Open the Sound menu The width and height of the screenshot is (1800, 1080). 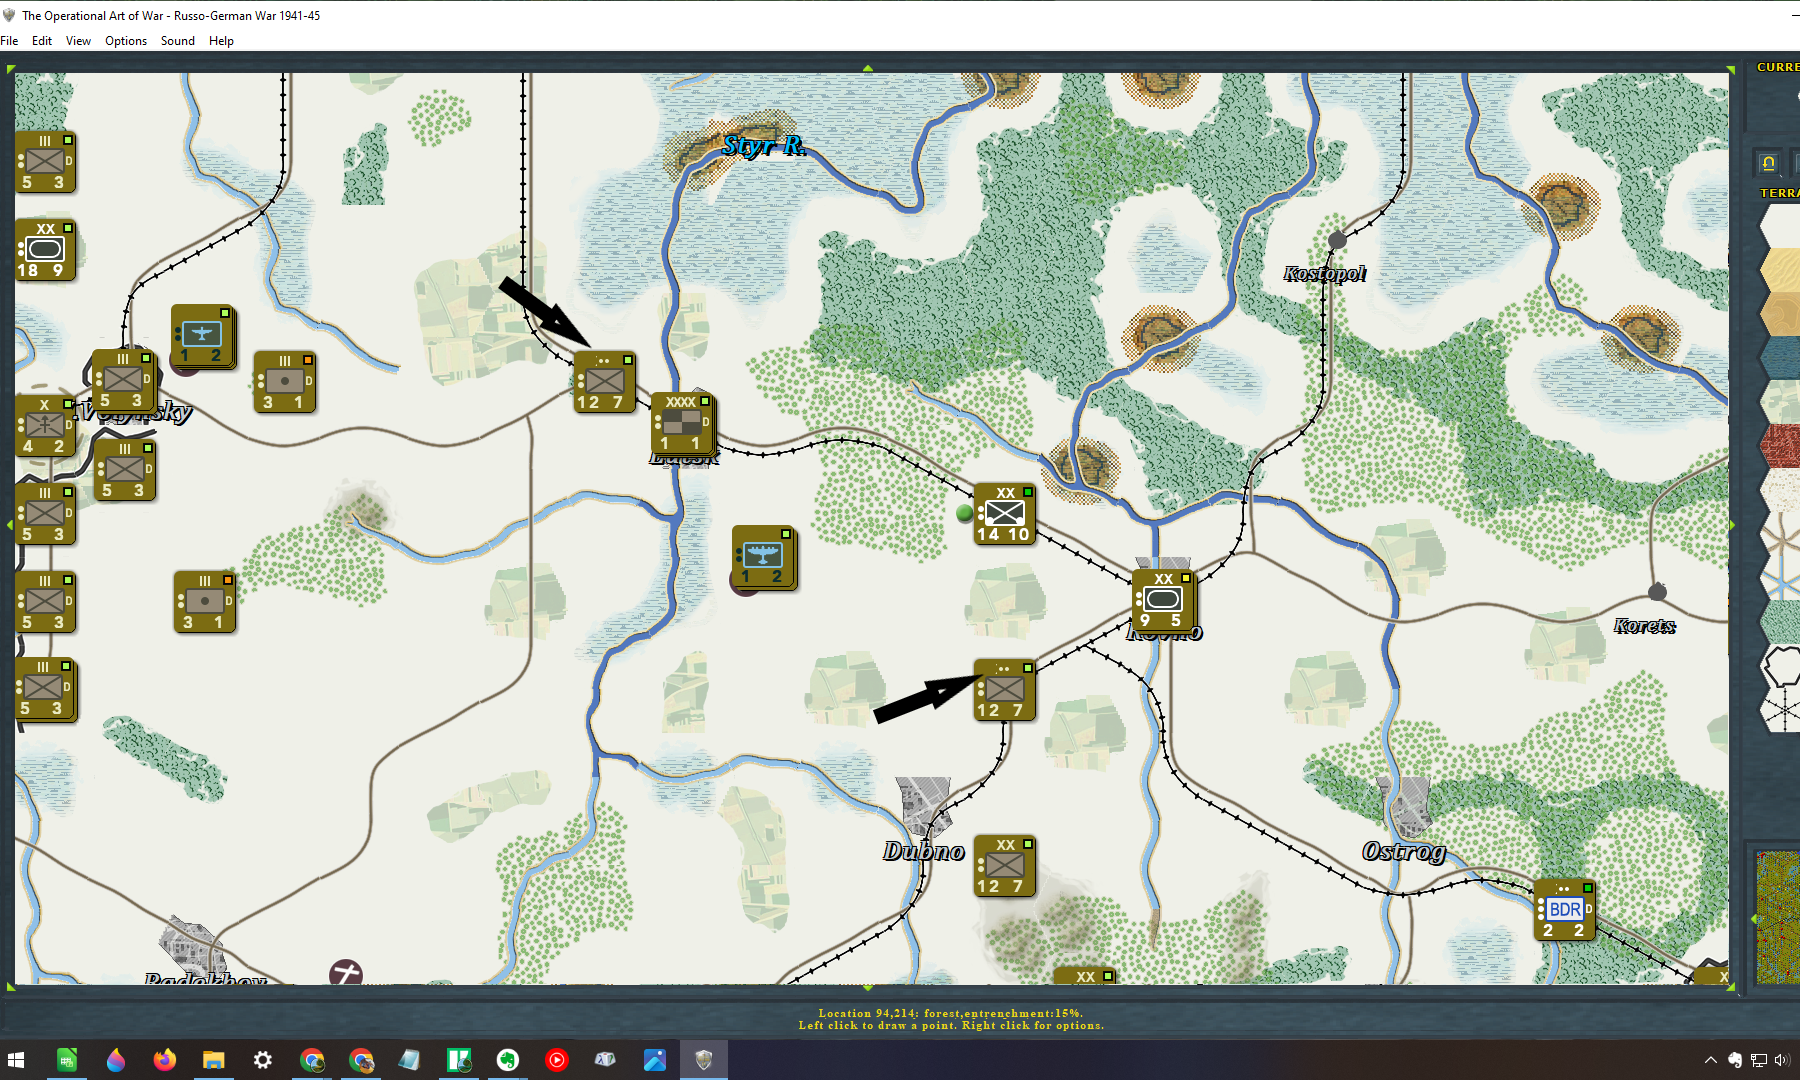pyautogui.click(x=178, y=41)
